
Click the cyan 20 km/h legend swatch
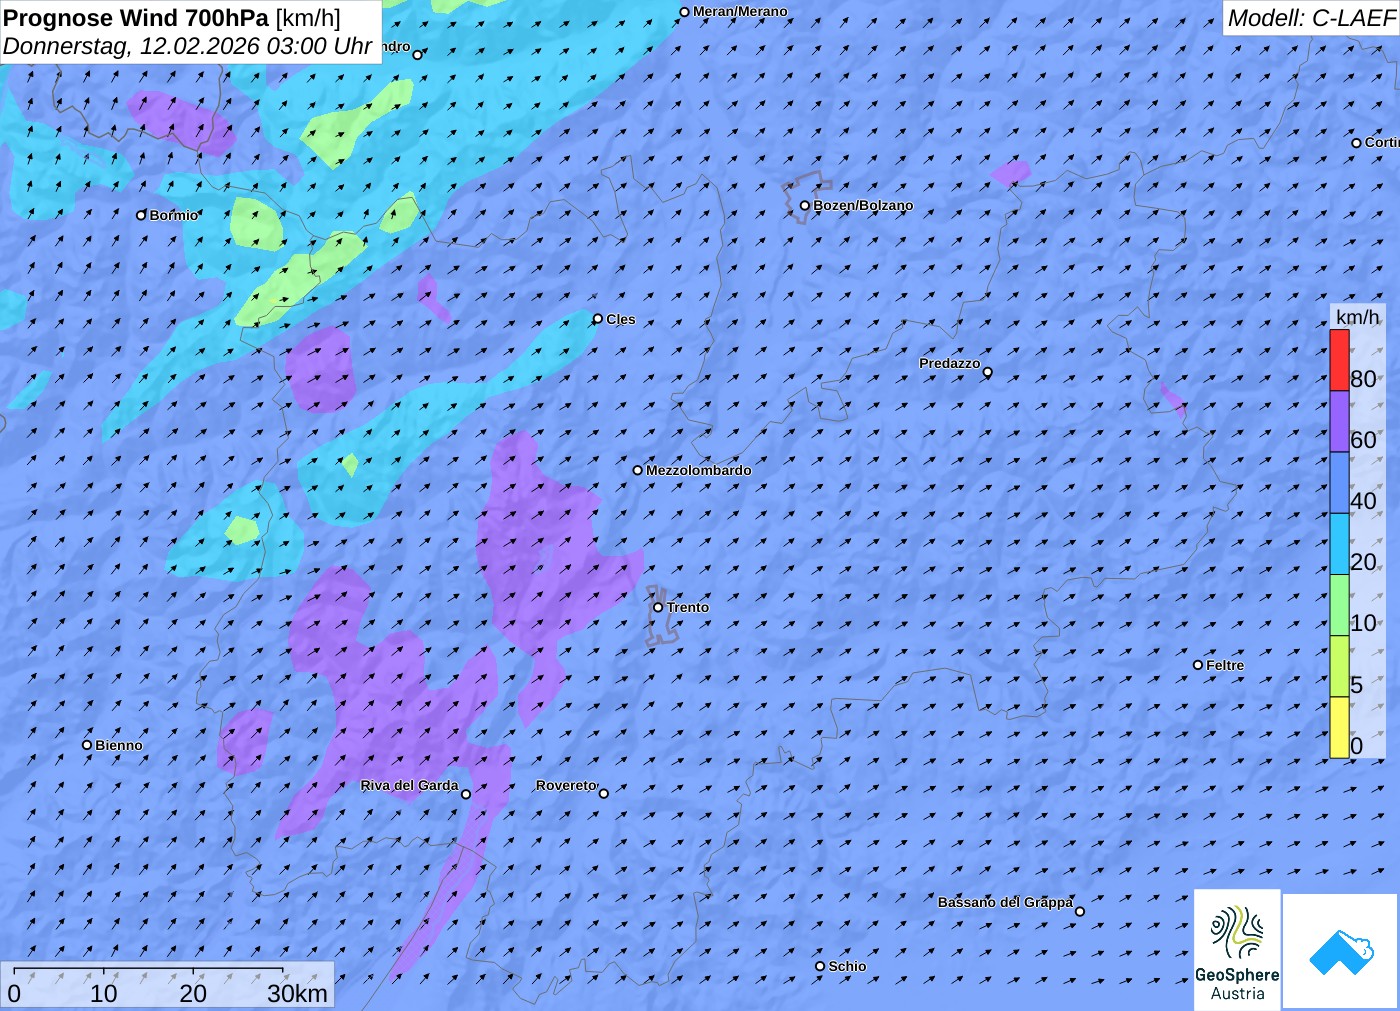(x=1339, y=544)
